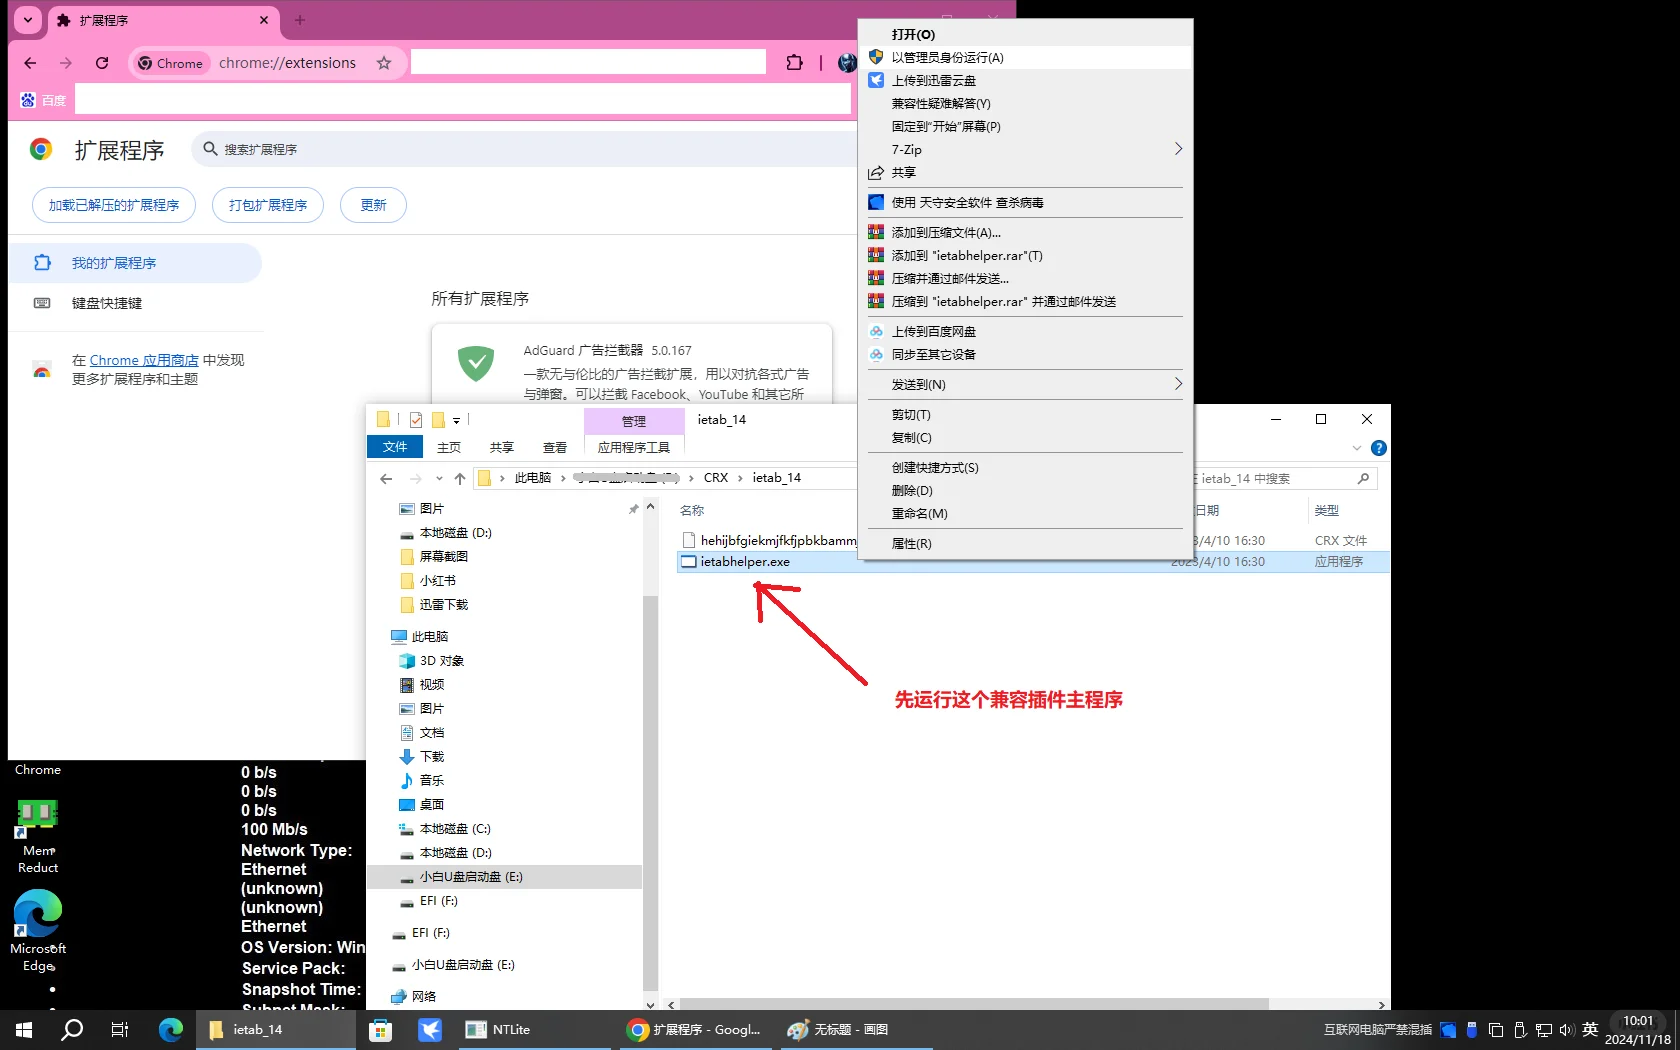Open Chrome's extensions puzzle icon menu
The image size is (1680, 1050).
pyautogui.click(x=794, y=63)
